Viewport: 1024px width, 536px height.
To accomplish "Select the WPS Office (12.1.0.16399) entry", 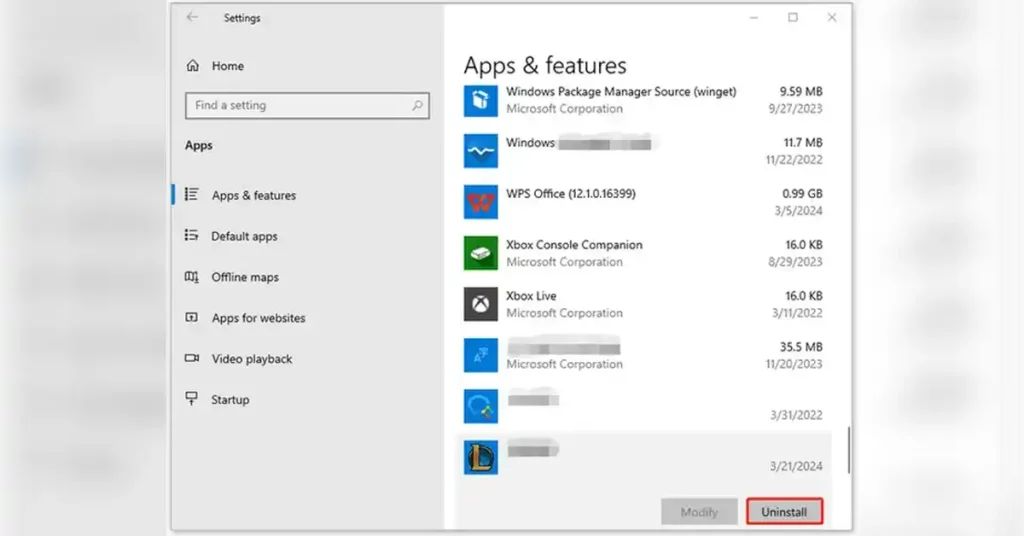I will 643,202.
